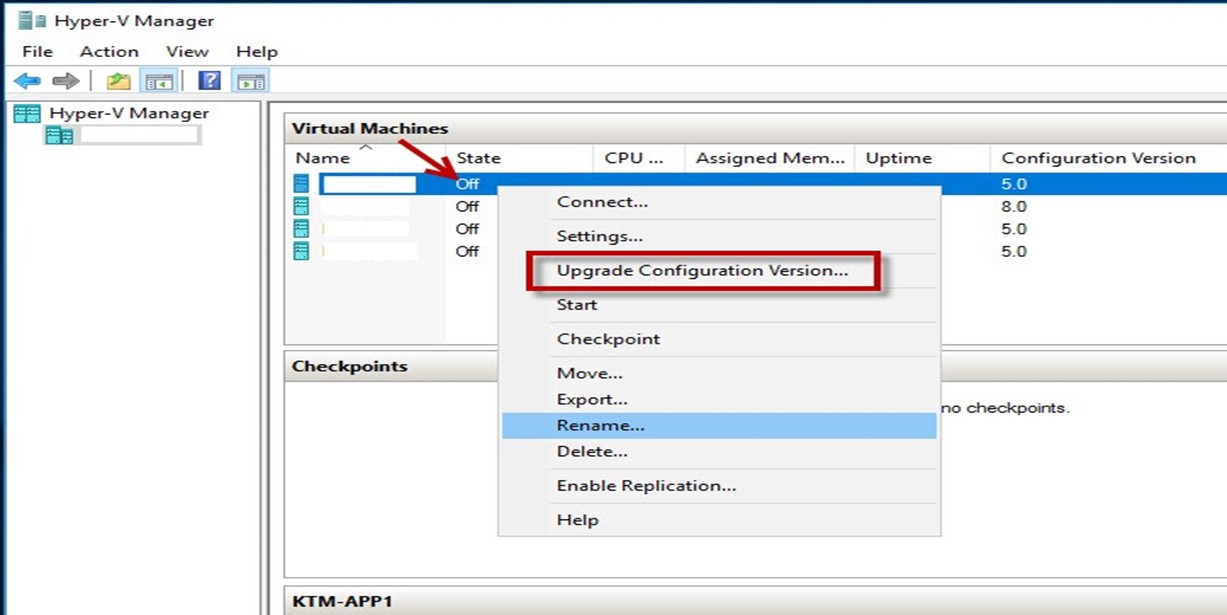Click the Back arrow toolbar icon
The height and width of the screenshot is (615, 1227).
pos(27,81)
